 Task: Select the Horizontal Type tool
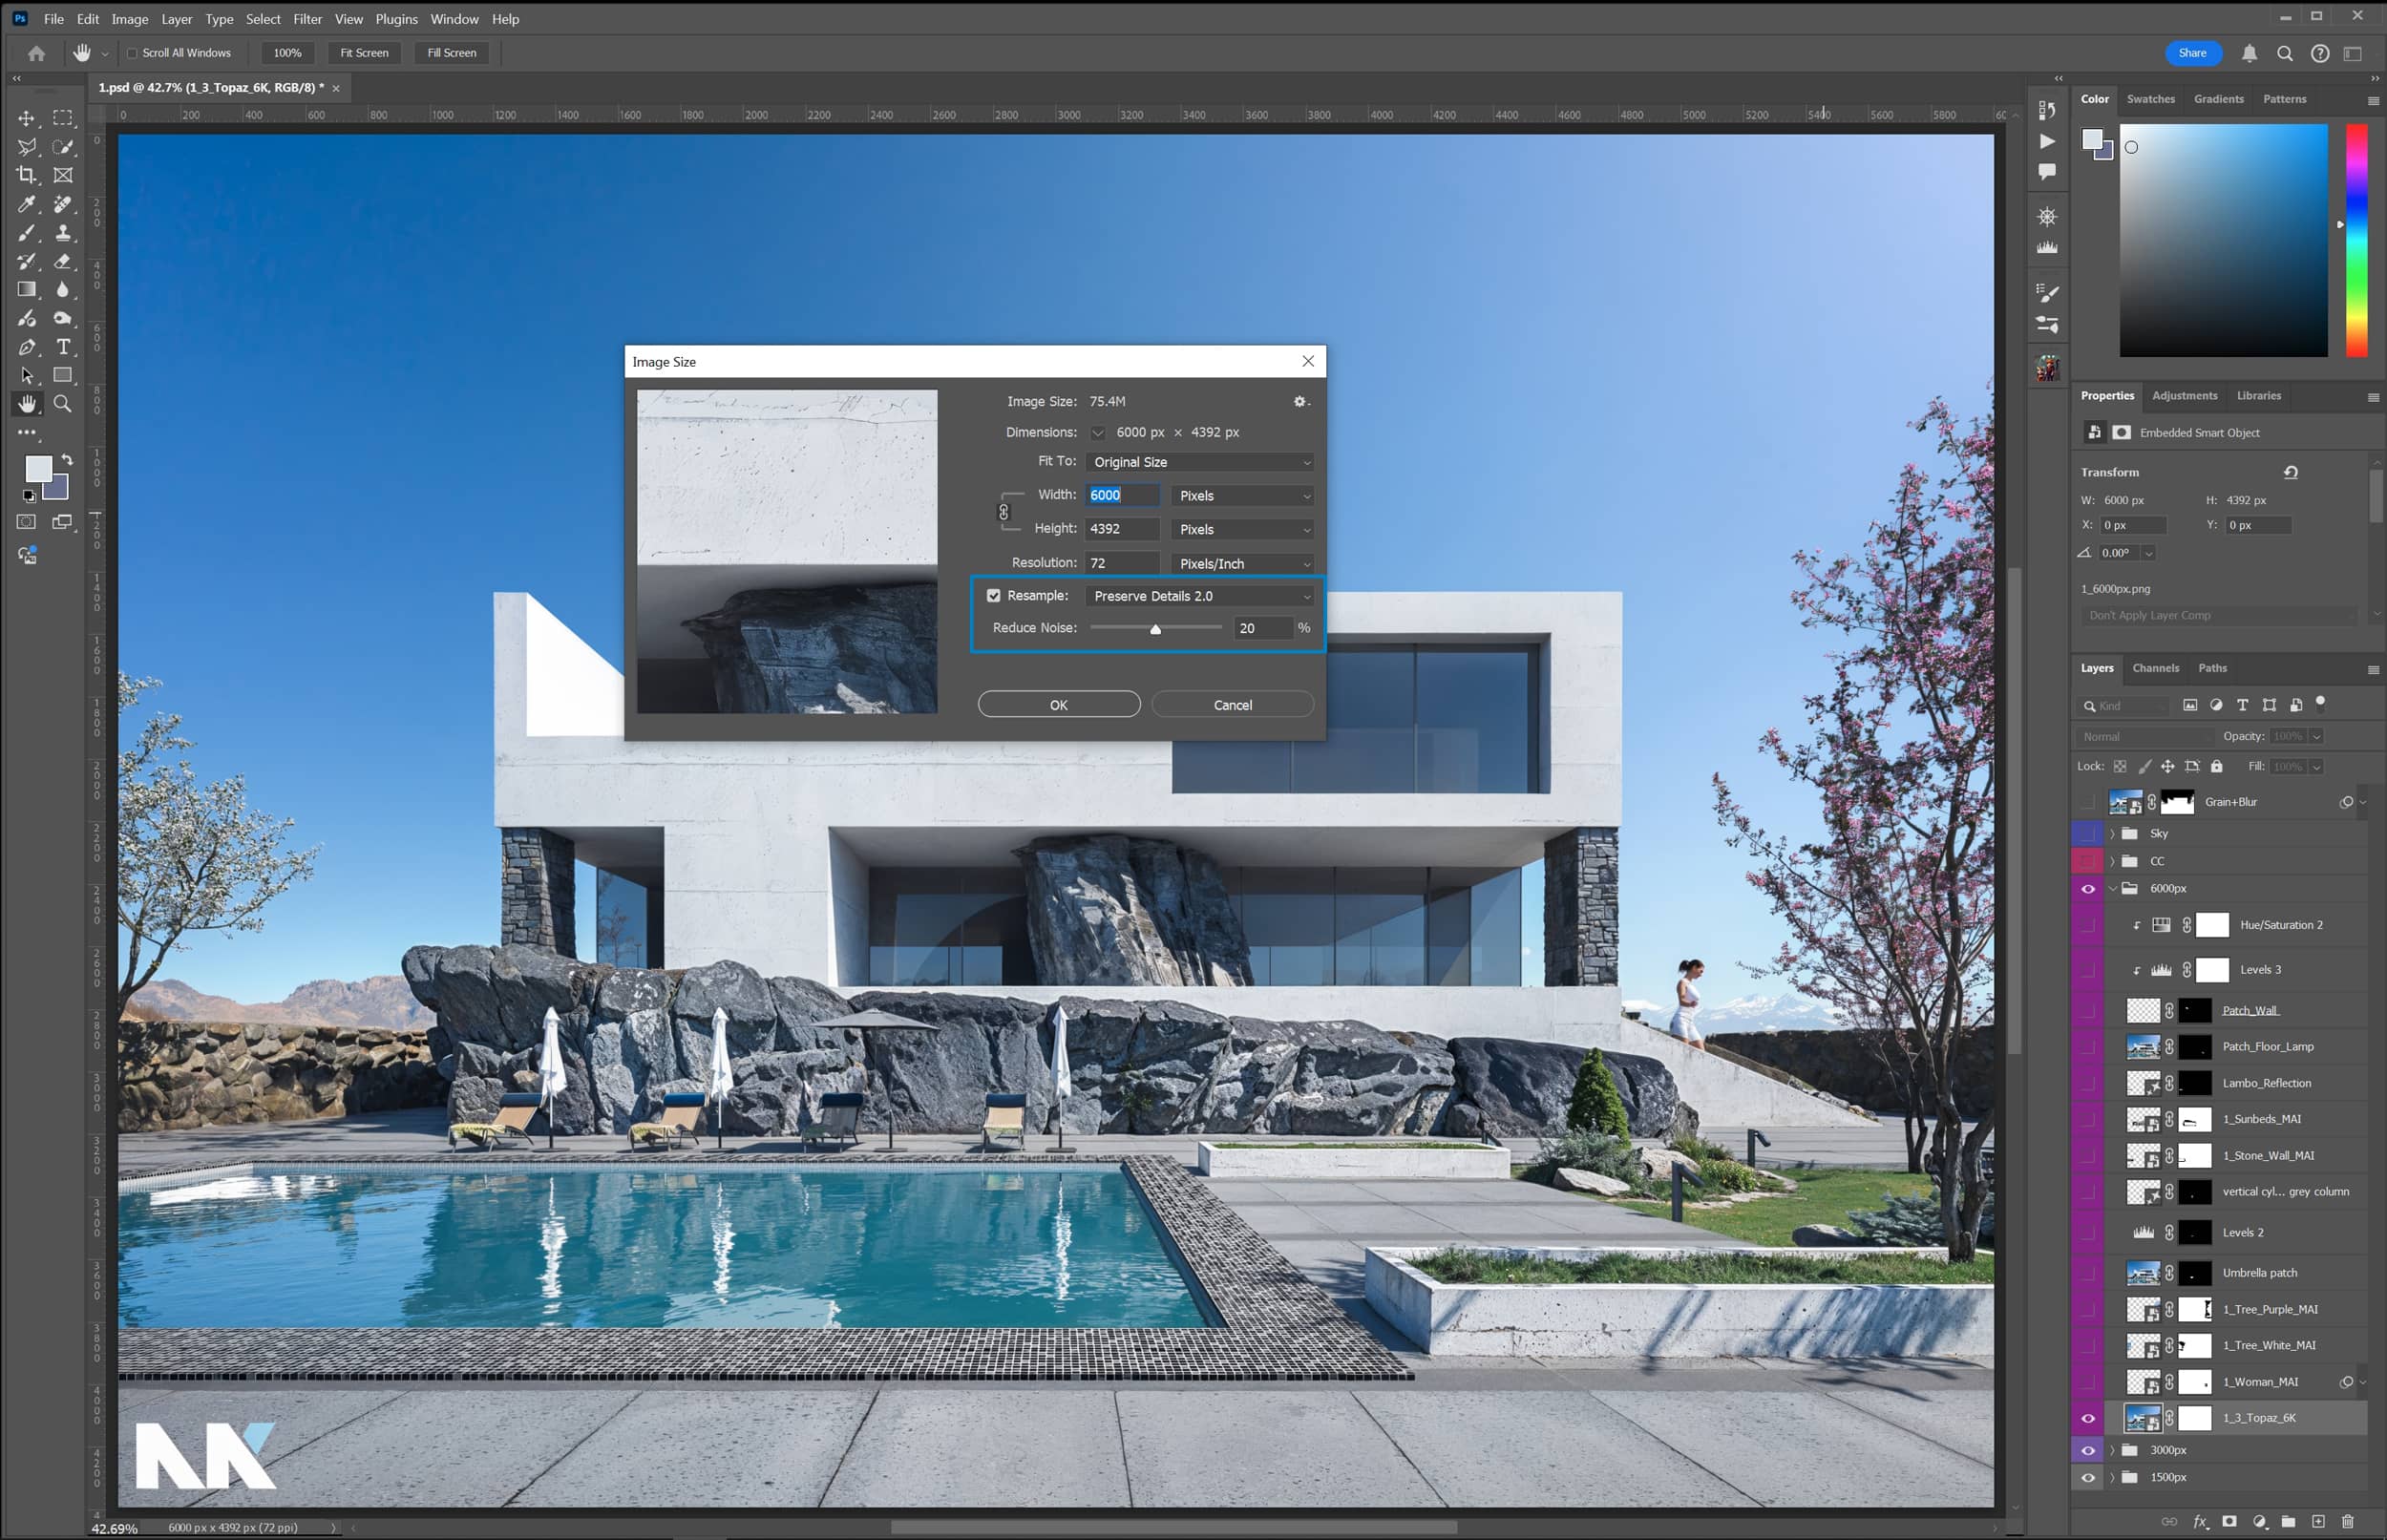[x=63, y=347]
